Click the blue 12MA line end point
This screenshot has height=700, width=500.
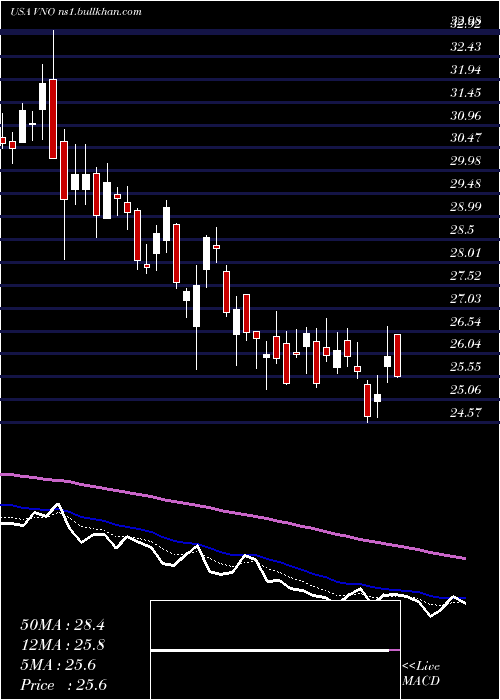464,598
